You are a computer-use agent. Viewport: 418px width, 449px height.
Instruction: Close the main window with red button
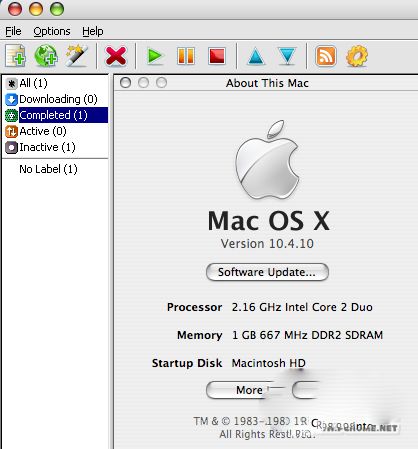point(15,9)
